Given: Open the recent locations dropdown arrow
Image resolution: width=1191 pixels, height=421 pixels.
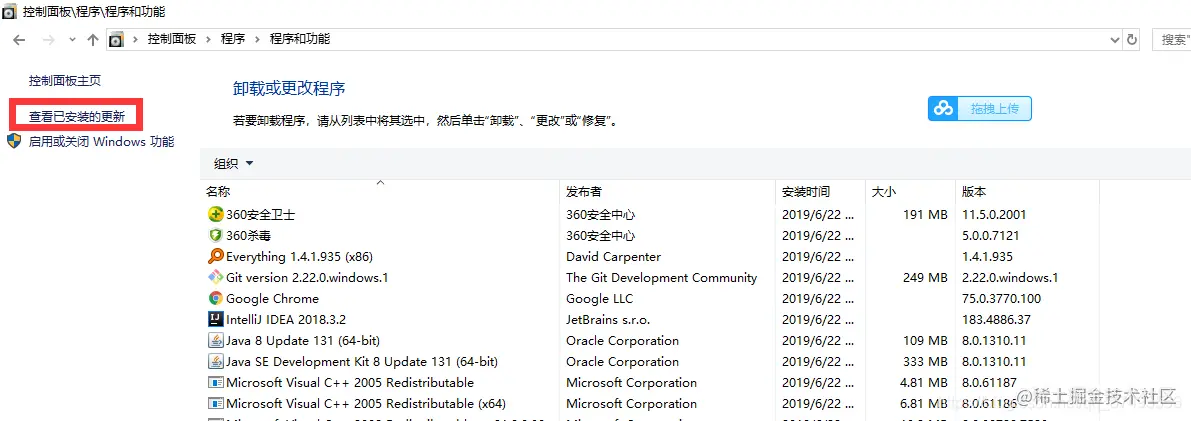Looking at the screenshot, I should (x=72, y=40).
